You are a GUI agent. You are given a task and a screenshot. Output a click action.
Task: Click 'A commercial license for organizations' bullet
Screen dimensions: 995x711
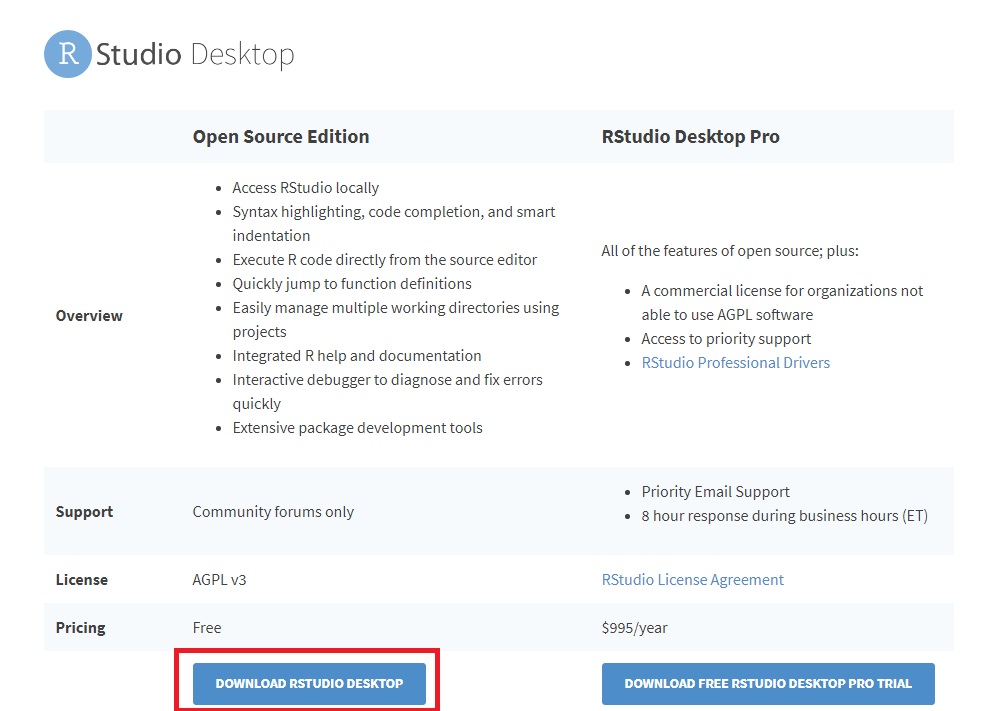pos(782,302)
